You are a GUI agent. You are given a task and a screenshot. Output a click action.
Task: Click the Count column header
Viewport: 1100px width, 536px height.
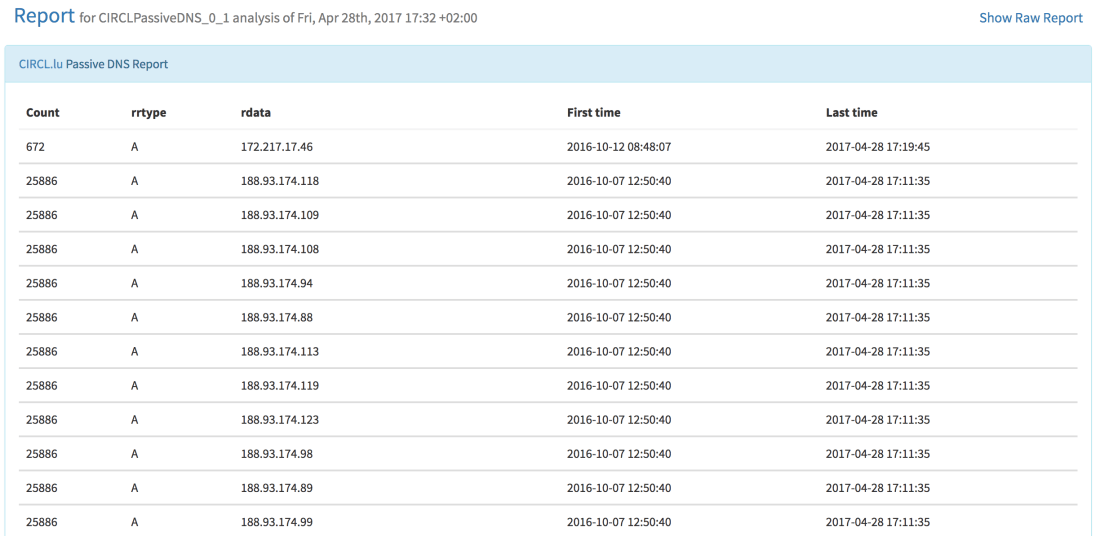point(43,113)
